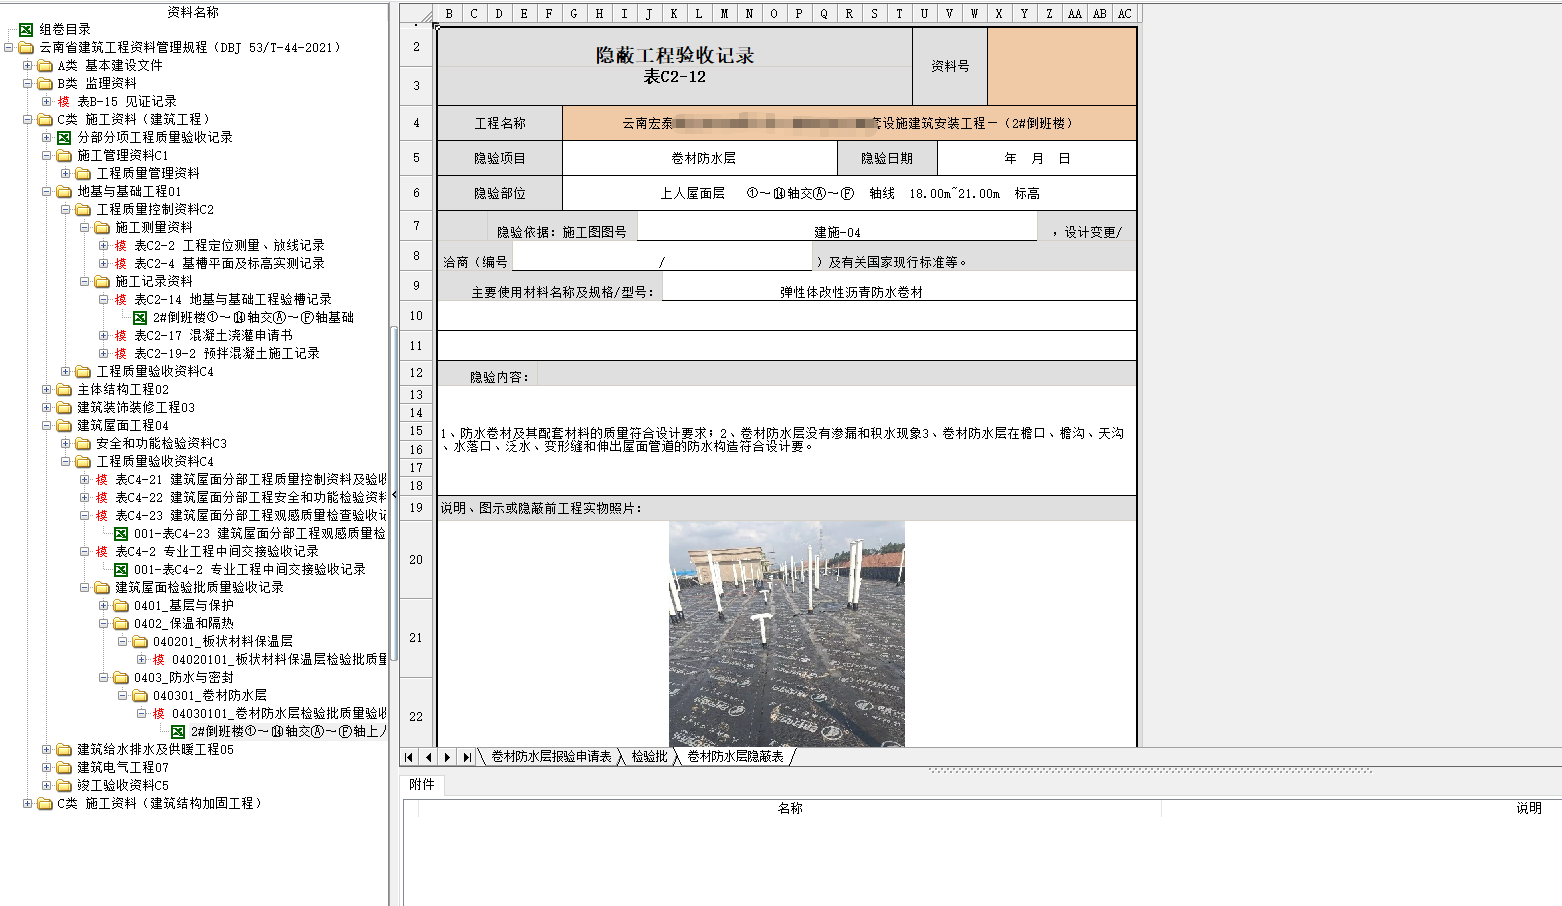Click the Excel icon beside 分部分项工程质量验收记录

(x=64, y=138)
